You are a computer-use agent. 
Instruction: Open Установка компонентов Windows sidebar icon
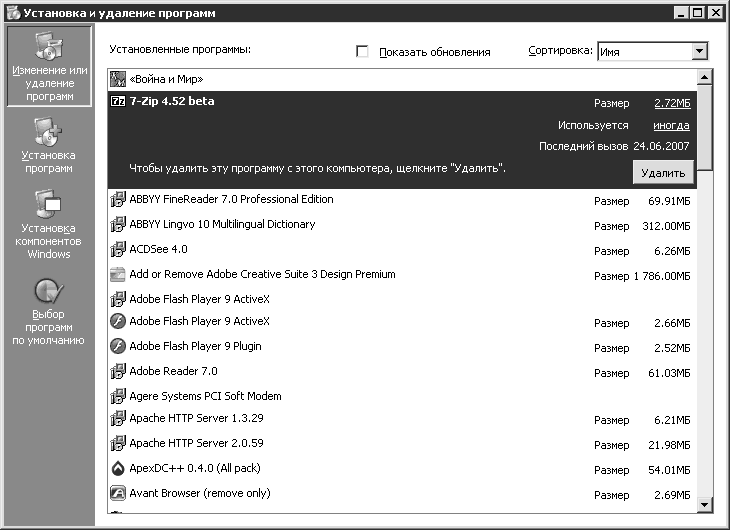pyautogui.click(x=48, y=204)
